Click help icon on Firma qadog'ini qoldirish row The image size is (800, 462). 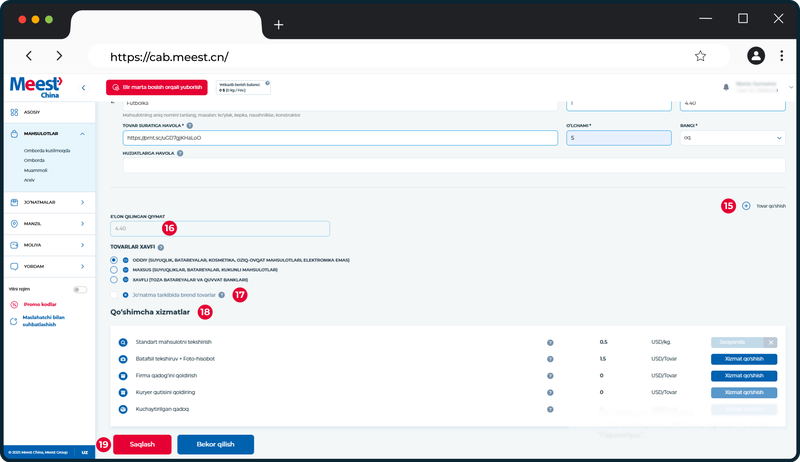(550, 376)
